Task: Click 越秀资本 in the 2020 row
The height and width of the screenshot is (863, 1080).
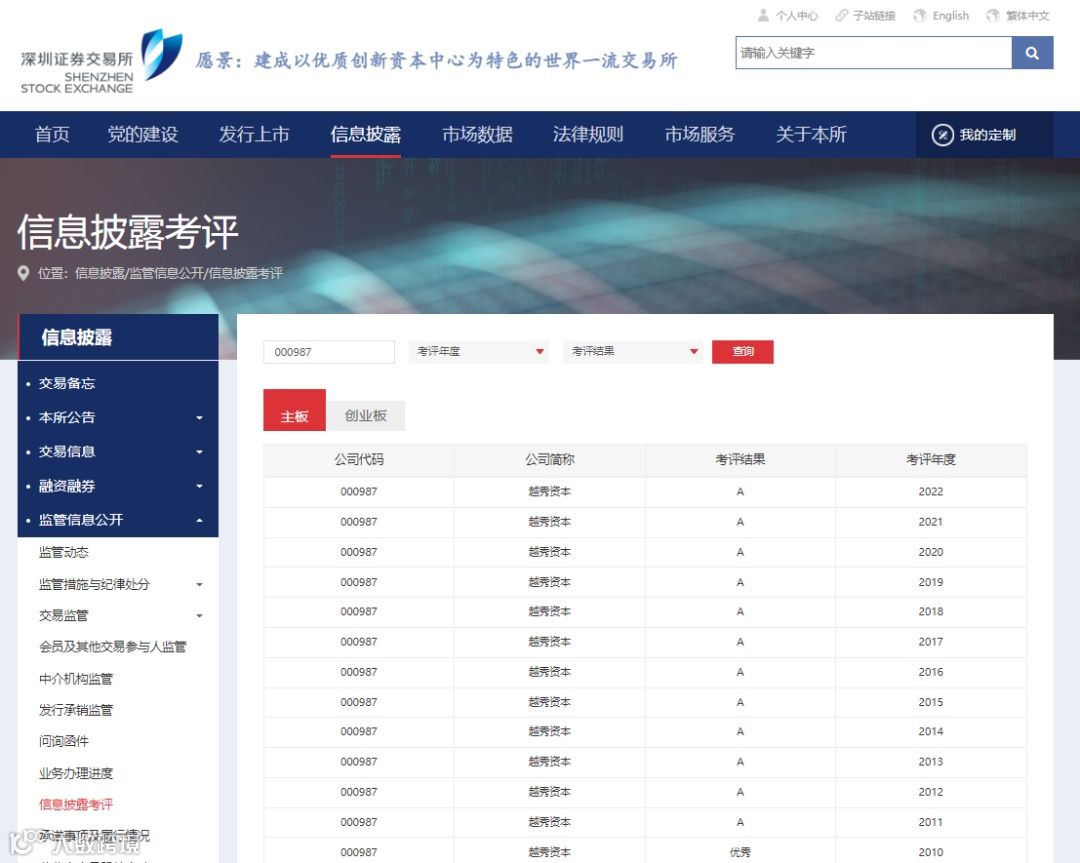Action: 550,552
